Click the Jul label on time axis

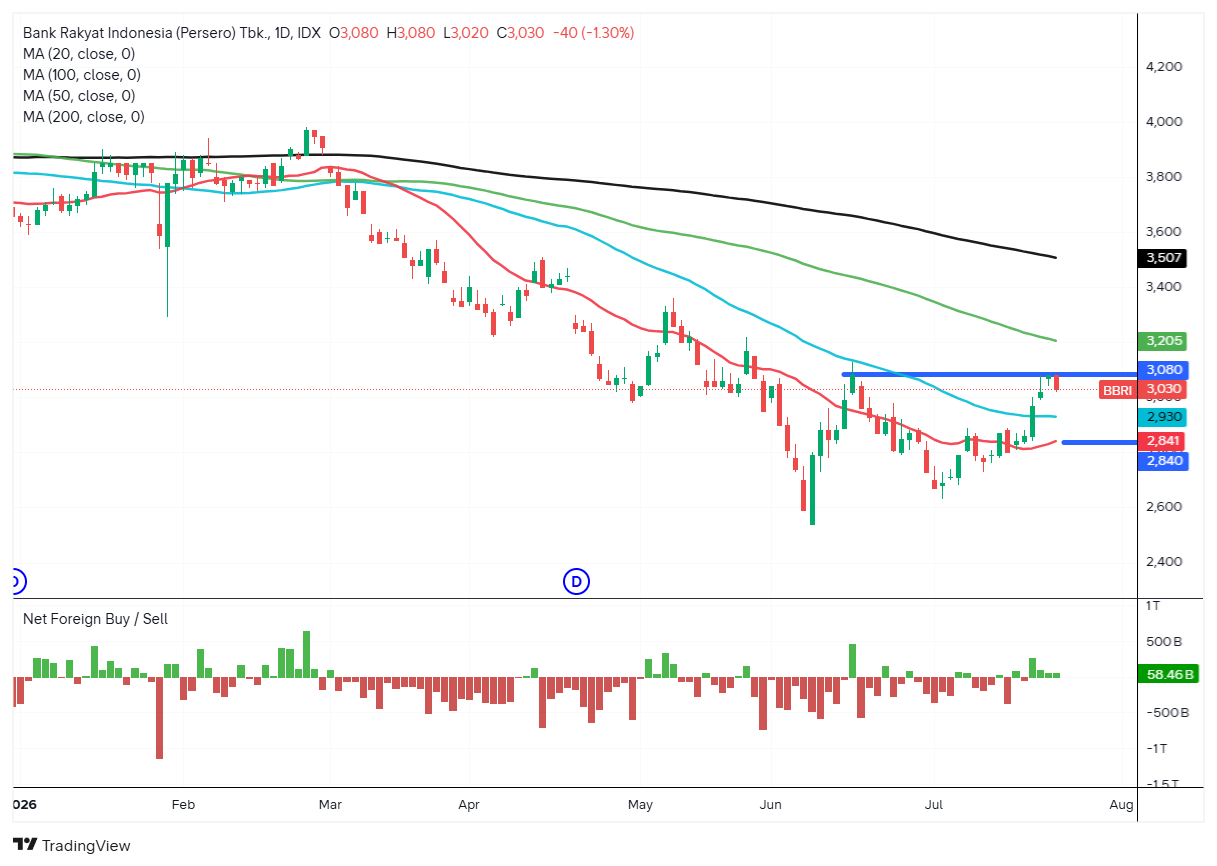[x=934, y=804]
